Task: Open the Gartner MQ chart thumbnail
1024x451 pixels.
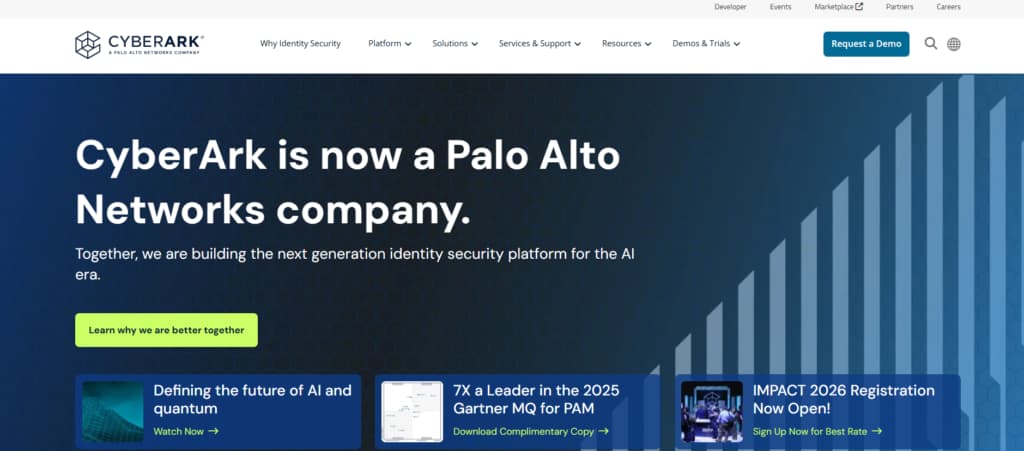Action: (412, 412)
